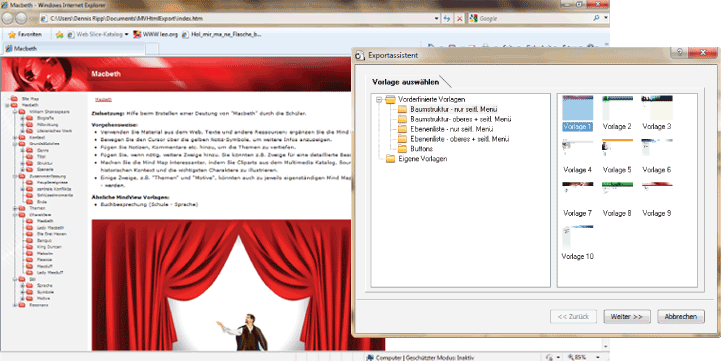Click the Google search magnifier icon

coord(596,18)
